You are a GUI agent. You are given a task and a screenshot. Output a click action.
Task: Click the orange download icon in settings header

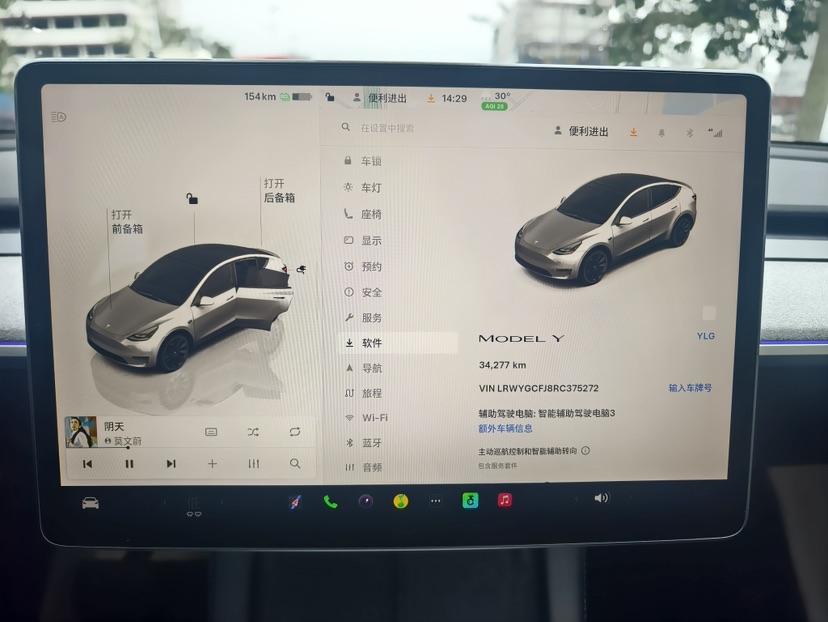(633, 132)
